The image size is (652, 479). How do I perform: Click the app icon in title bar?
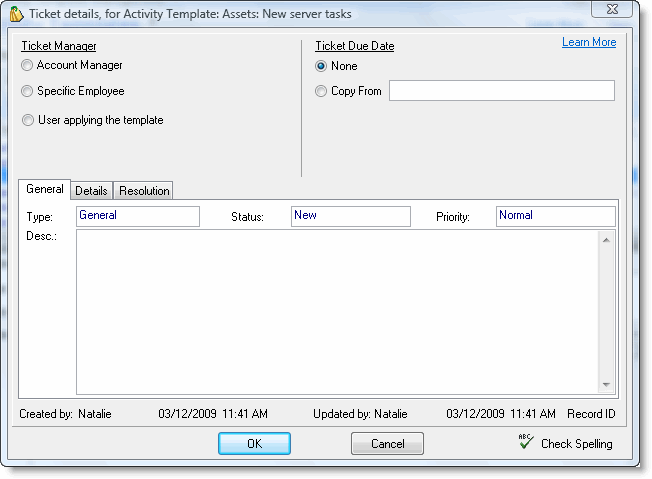point(15,12)
